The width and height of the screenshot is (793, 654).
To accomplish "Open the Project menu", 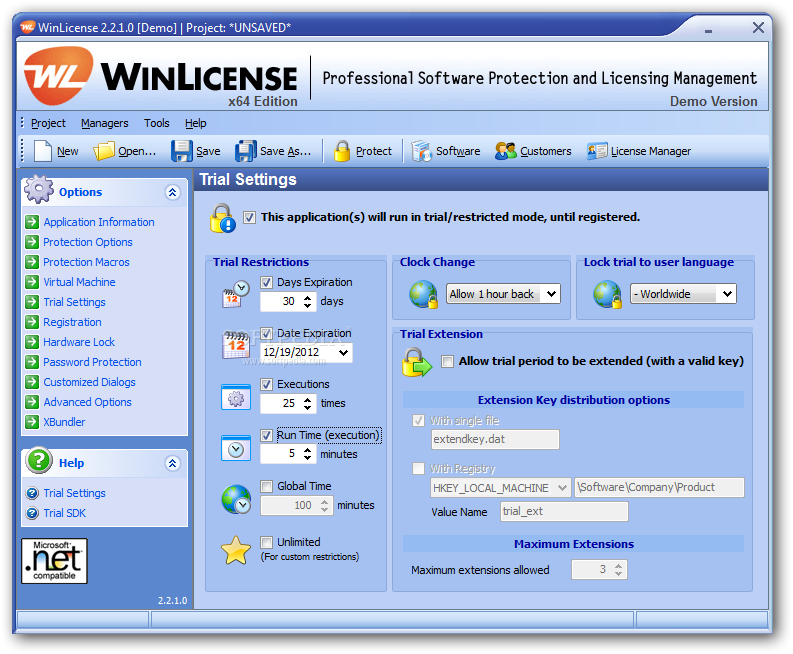I will click(x=48, y=123).
